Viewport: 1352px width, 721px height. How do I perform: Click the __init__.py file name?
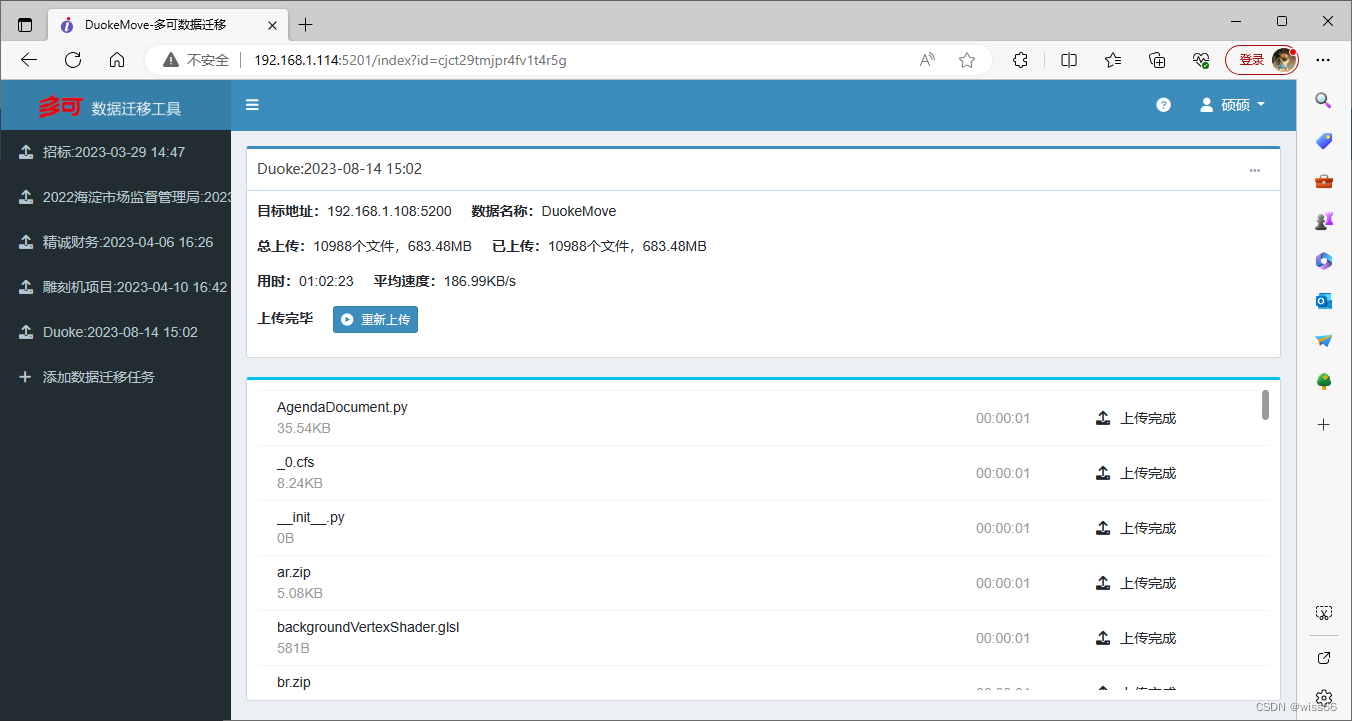(311, 517)
